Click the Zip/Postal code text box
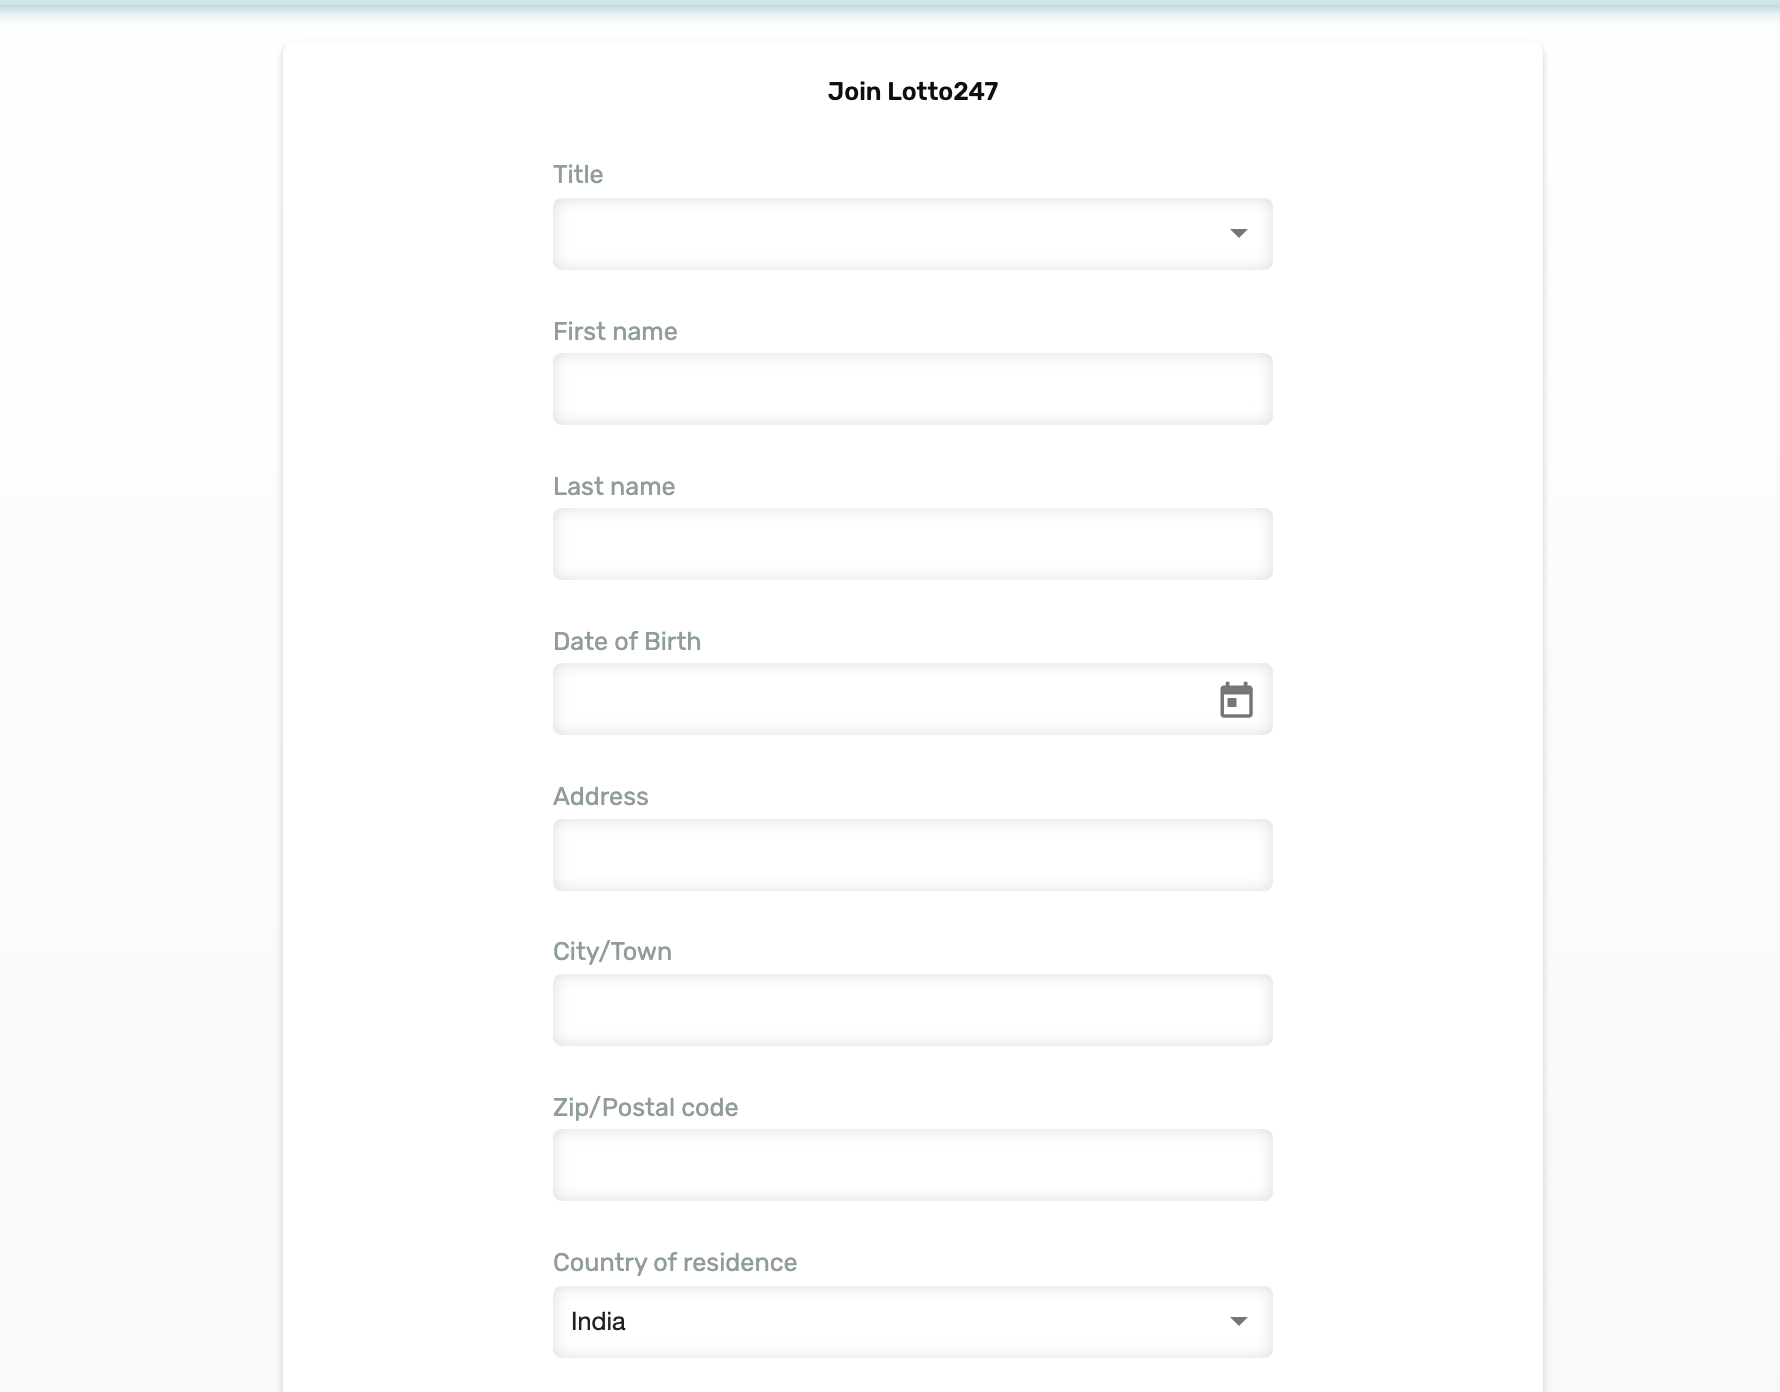 pyautogui.click(x=912, y=1165)
